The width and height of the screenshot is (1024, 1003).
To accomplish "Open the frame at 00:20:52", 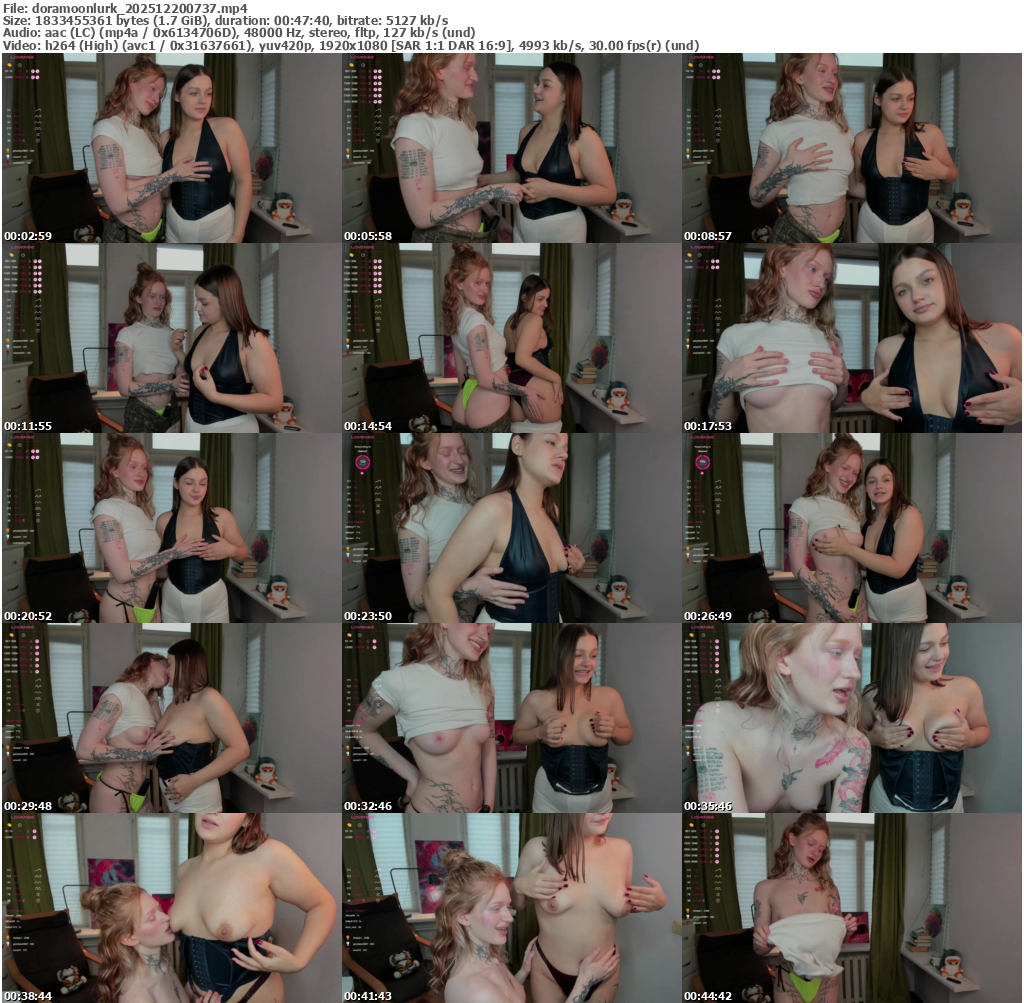I will coord(171,528).
